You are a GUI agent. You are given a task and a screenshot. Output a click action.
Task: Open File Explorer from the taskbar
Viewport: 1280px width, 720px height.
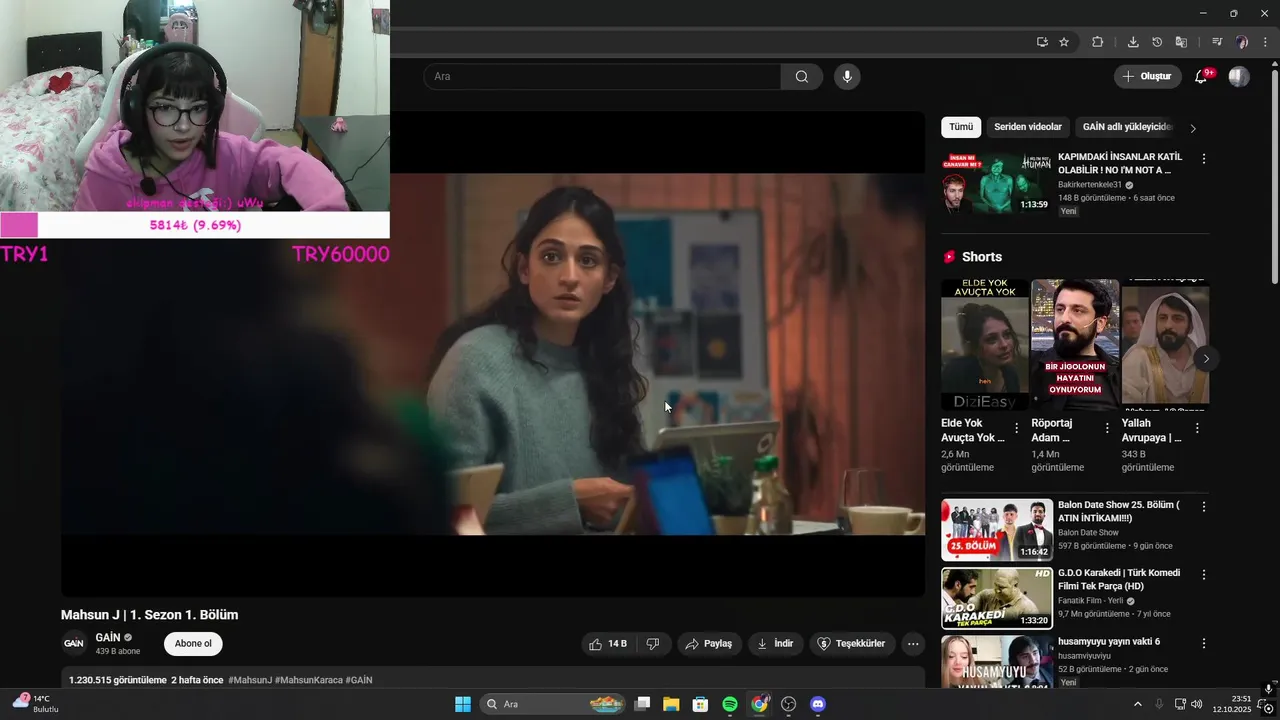(x=671, y=704)
